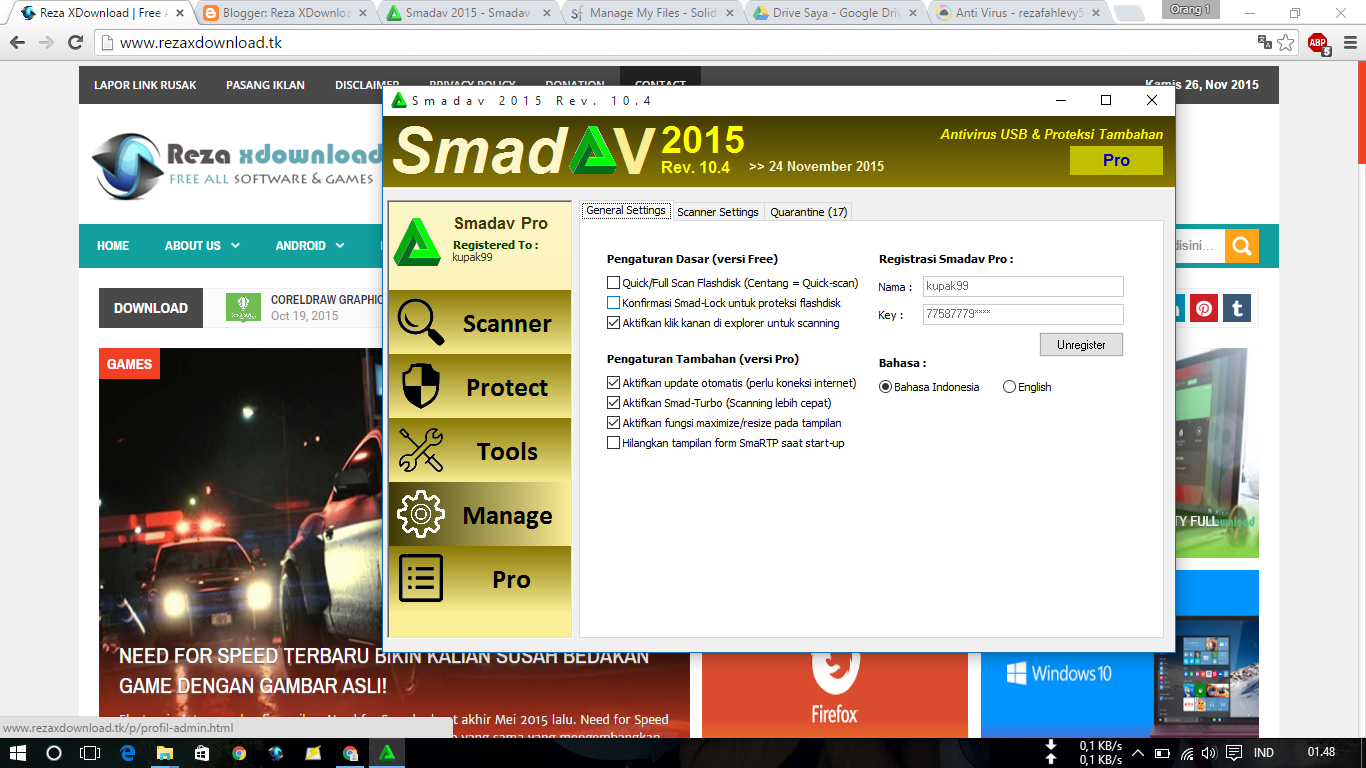Disable Aktifkan Smad-Turbo option
This screenshot has height=768, width=1366.
(x=614, y=403)
